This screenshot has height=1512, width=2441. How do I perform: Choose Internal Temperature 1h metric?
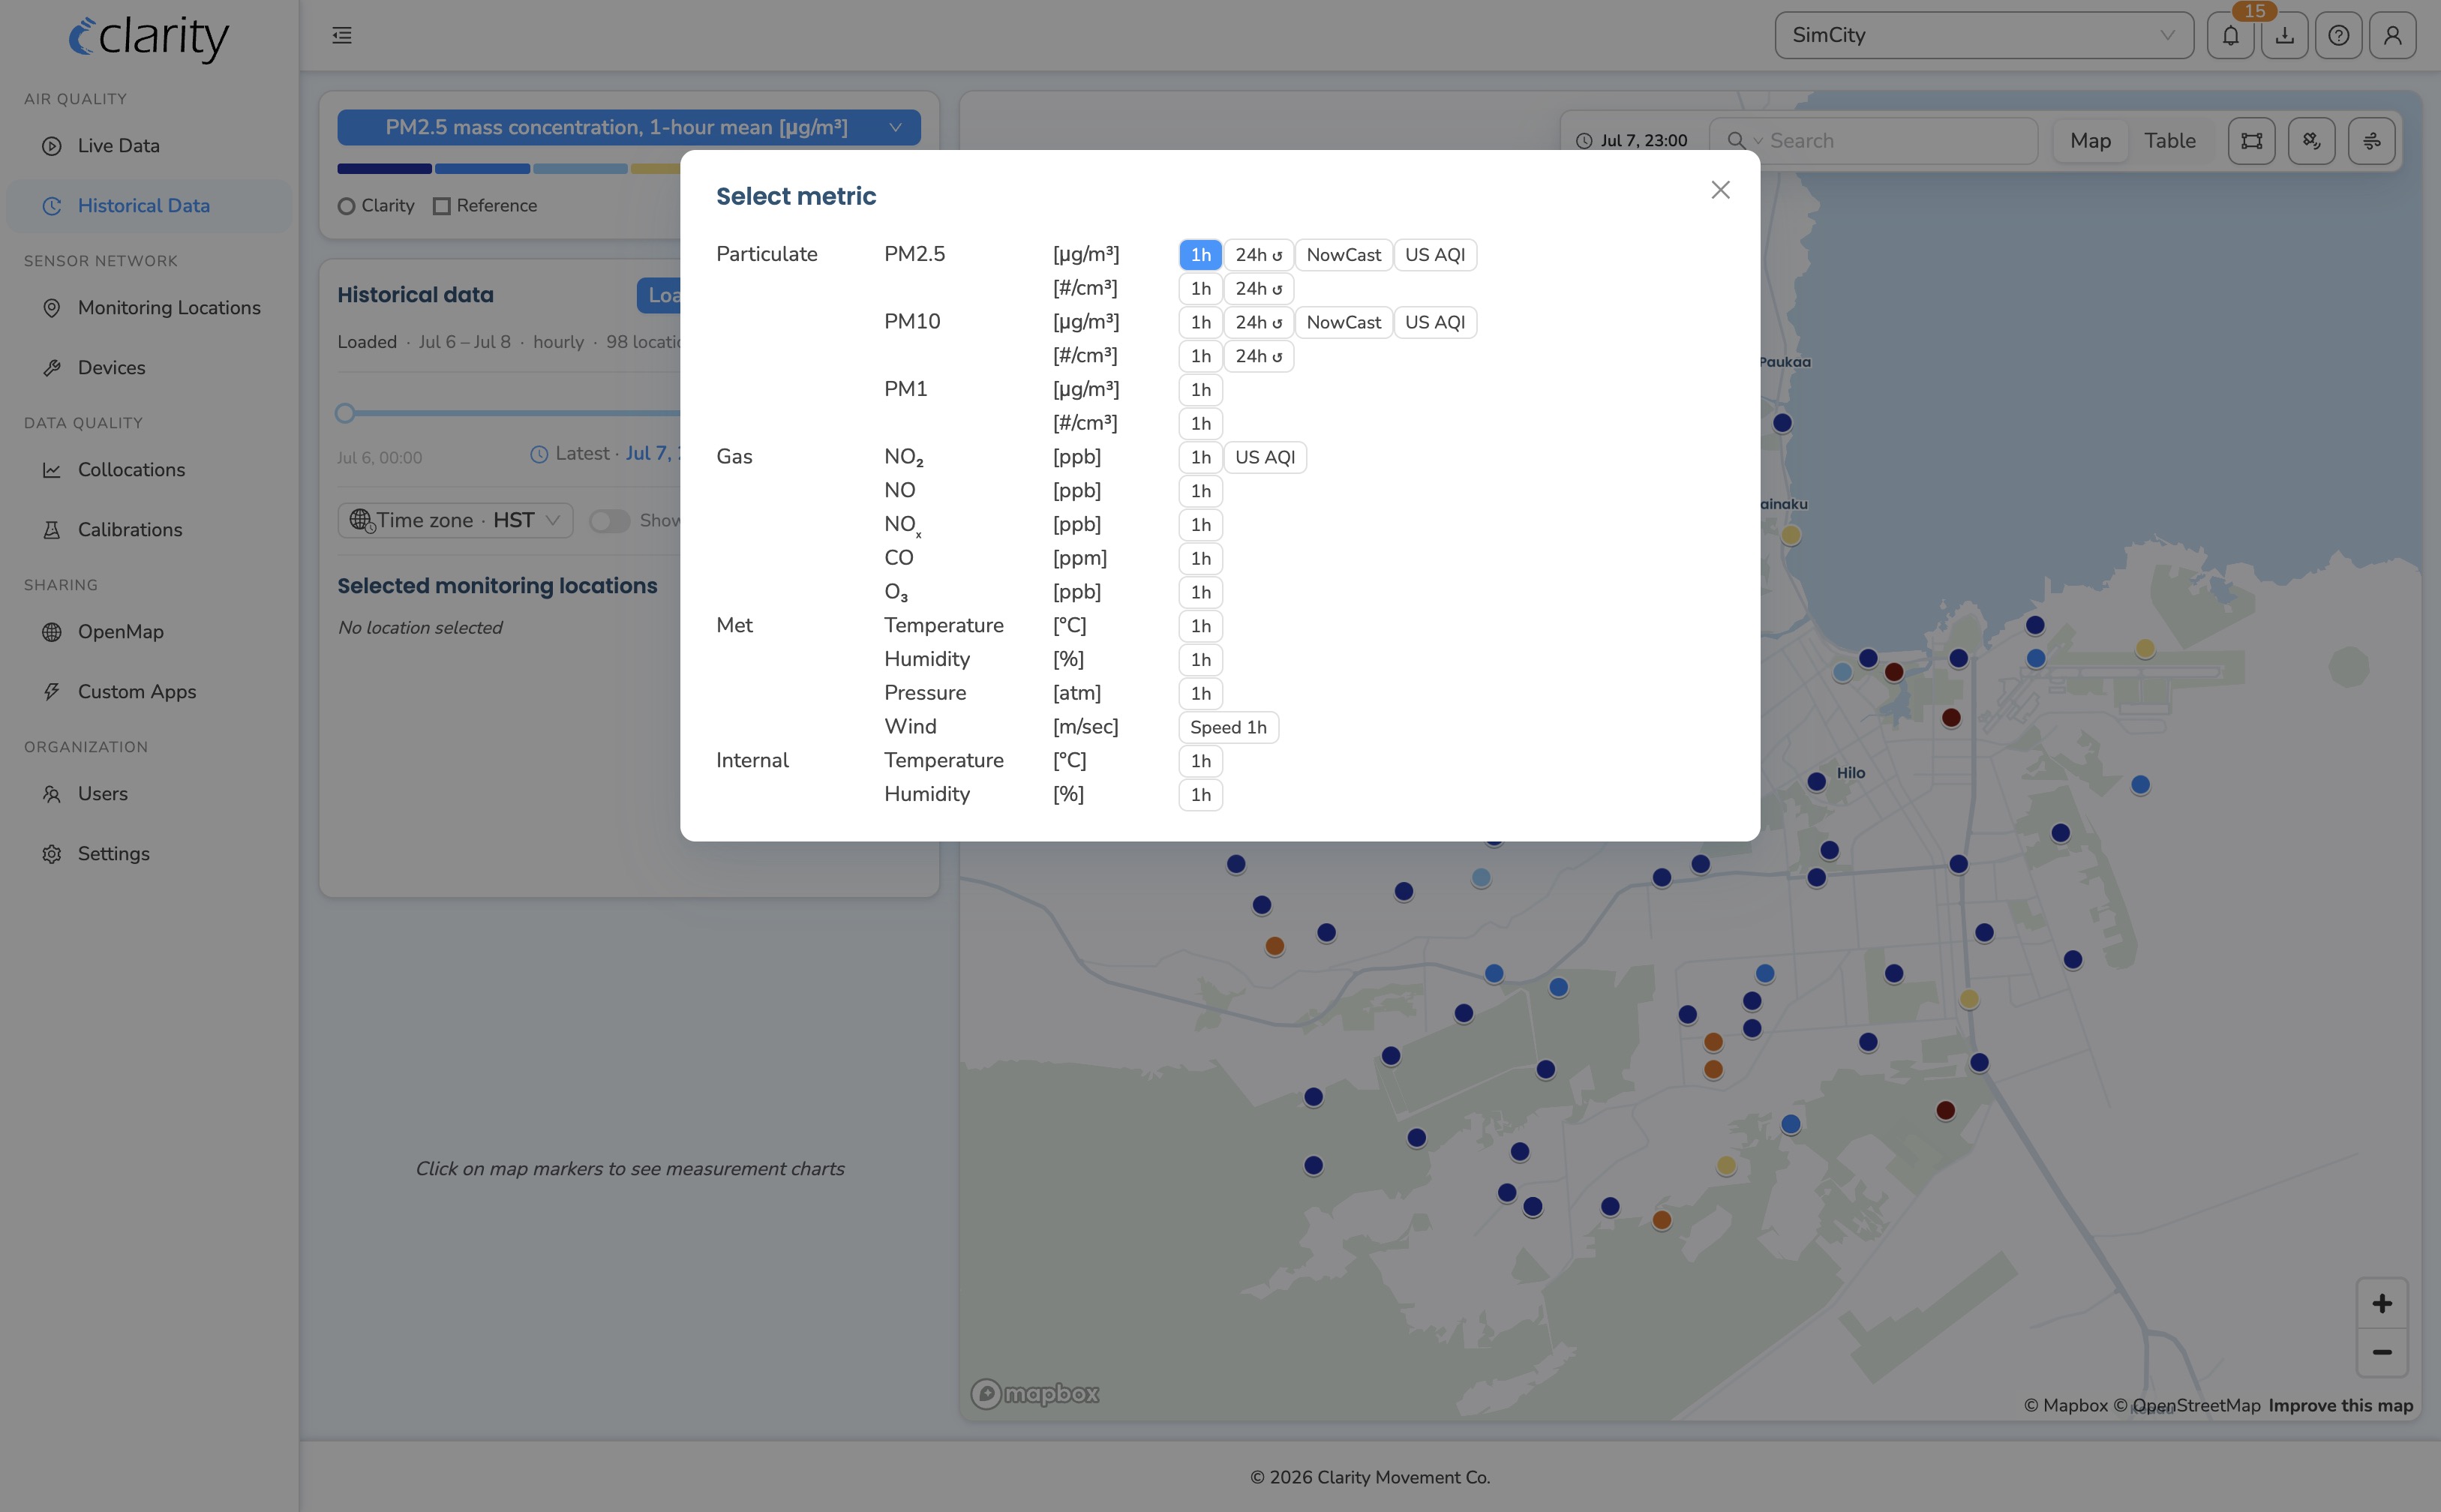tap(1201, 762)
